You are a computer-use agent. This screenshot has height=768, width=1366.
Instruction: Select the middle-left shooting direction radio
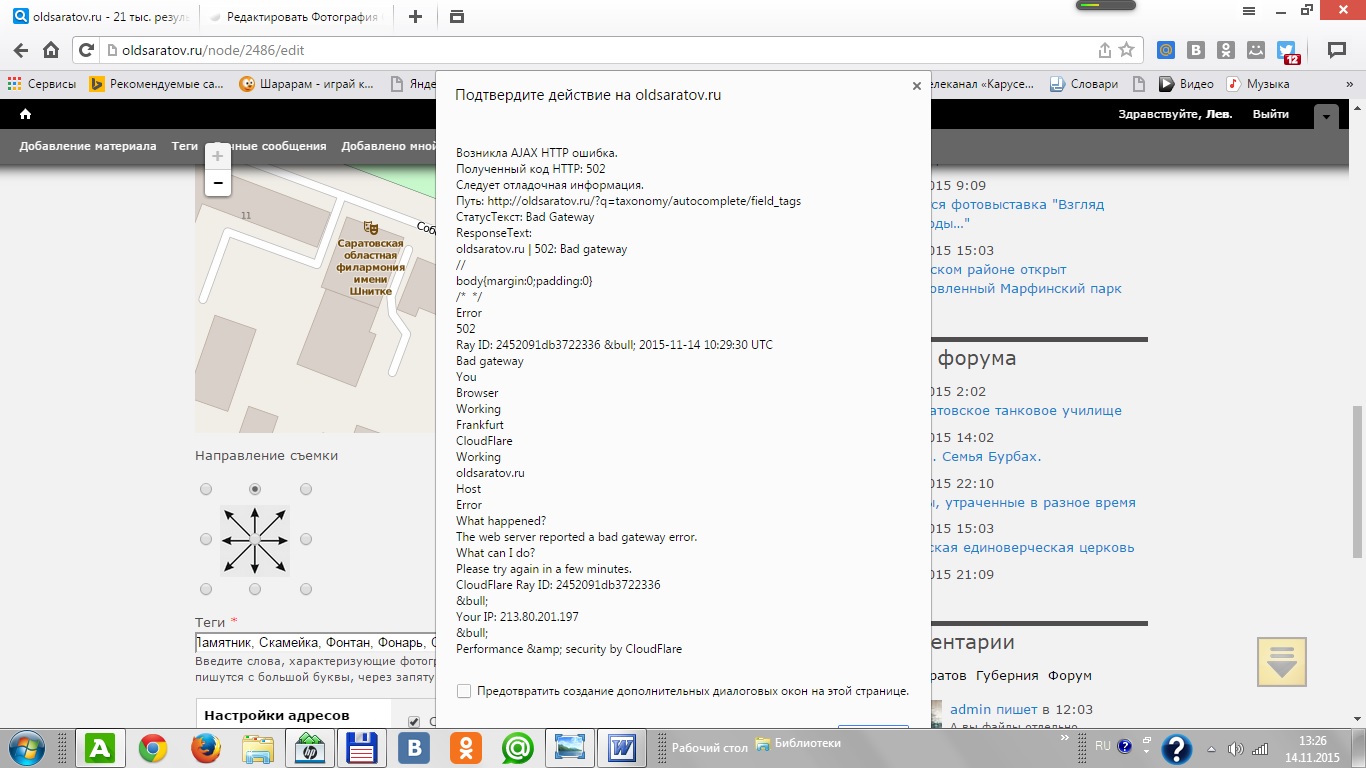pos(206,539)
